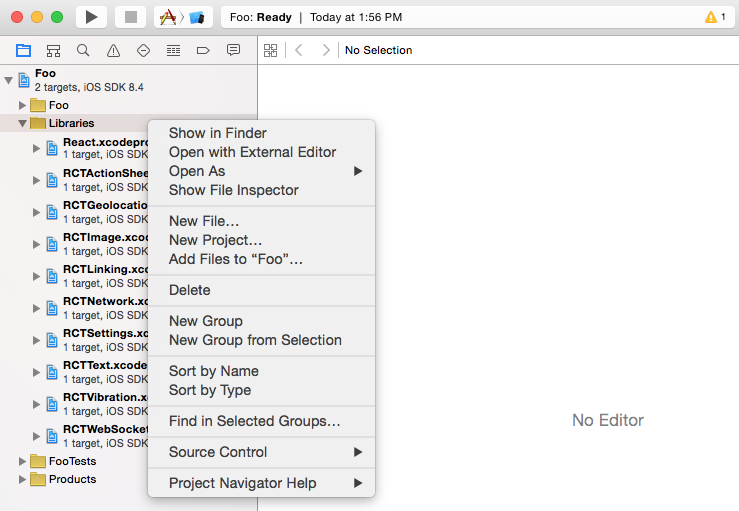Expand the FooTests group
739x511 pixels.
(22, 461)
